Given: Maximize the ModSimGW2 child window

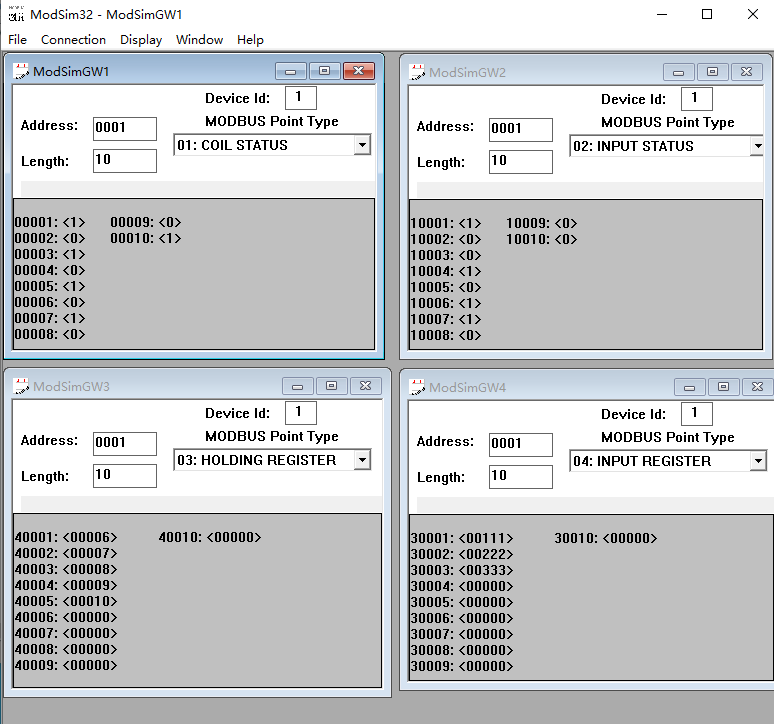Looking at the screenshot, I should coord(712,73).
